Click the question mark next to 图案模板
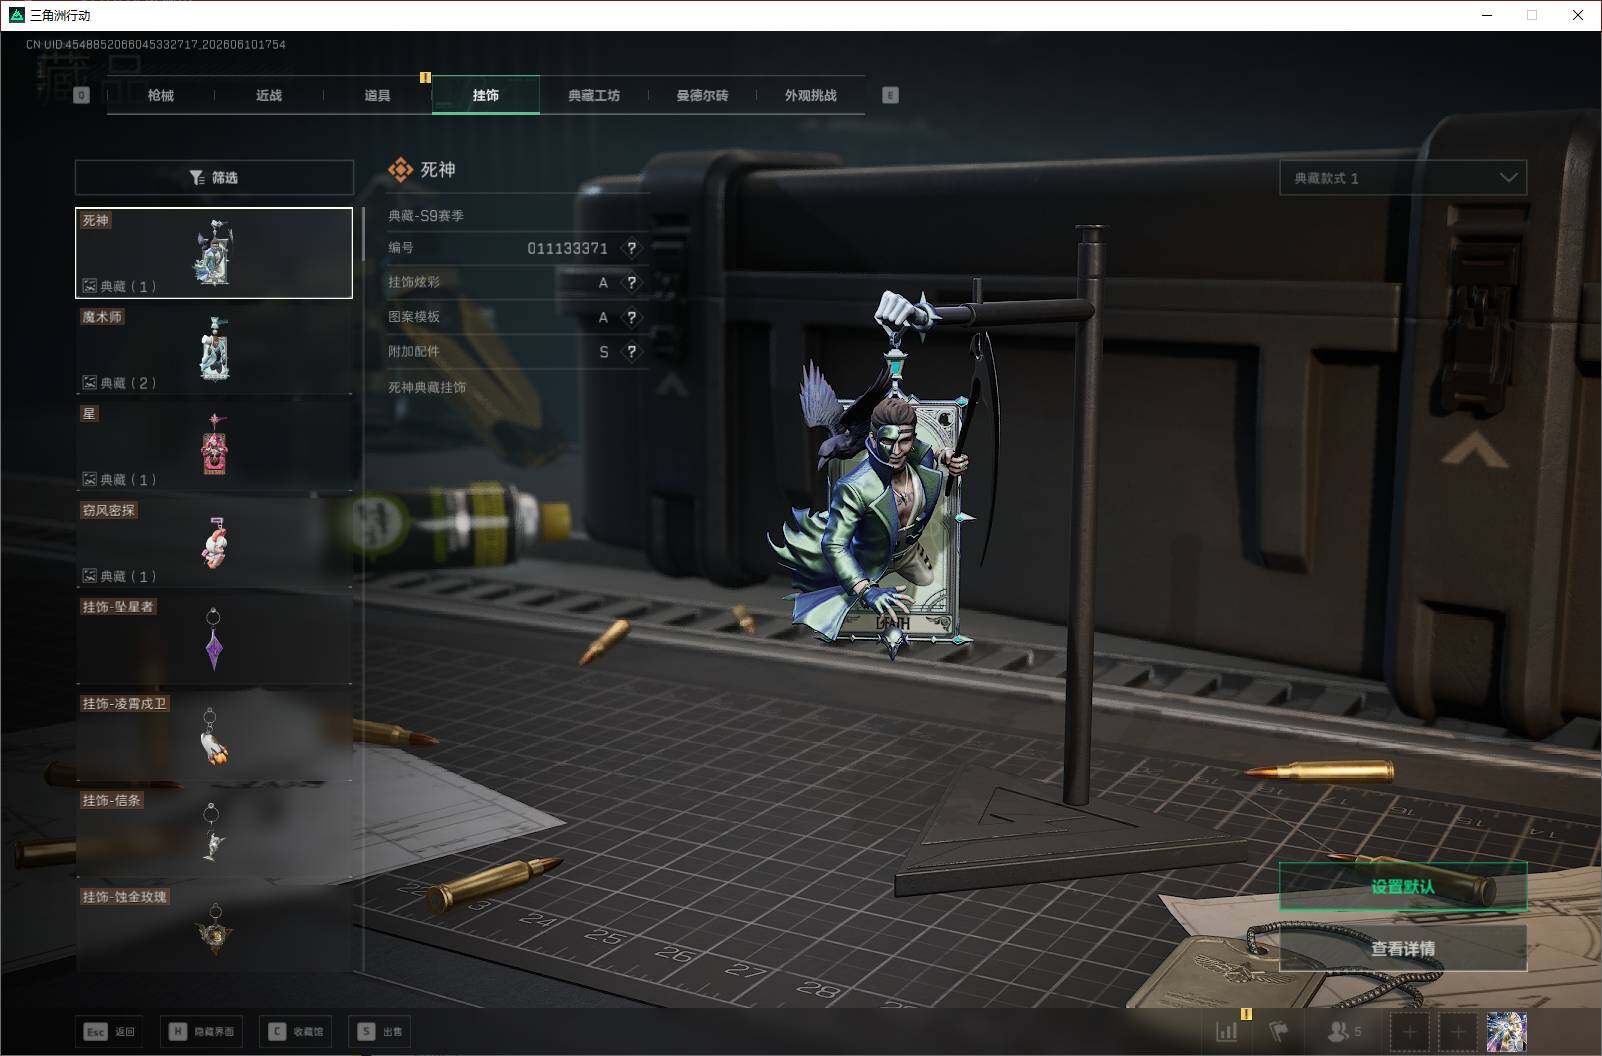The image size is (1602, 1056). point(631,317)
